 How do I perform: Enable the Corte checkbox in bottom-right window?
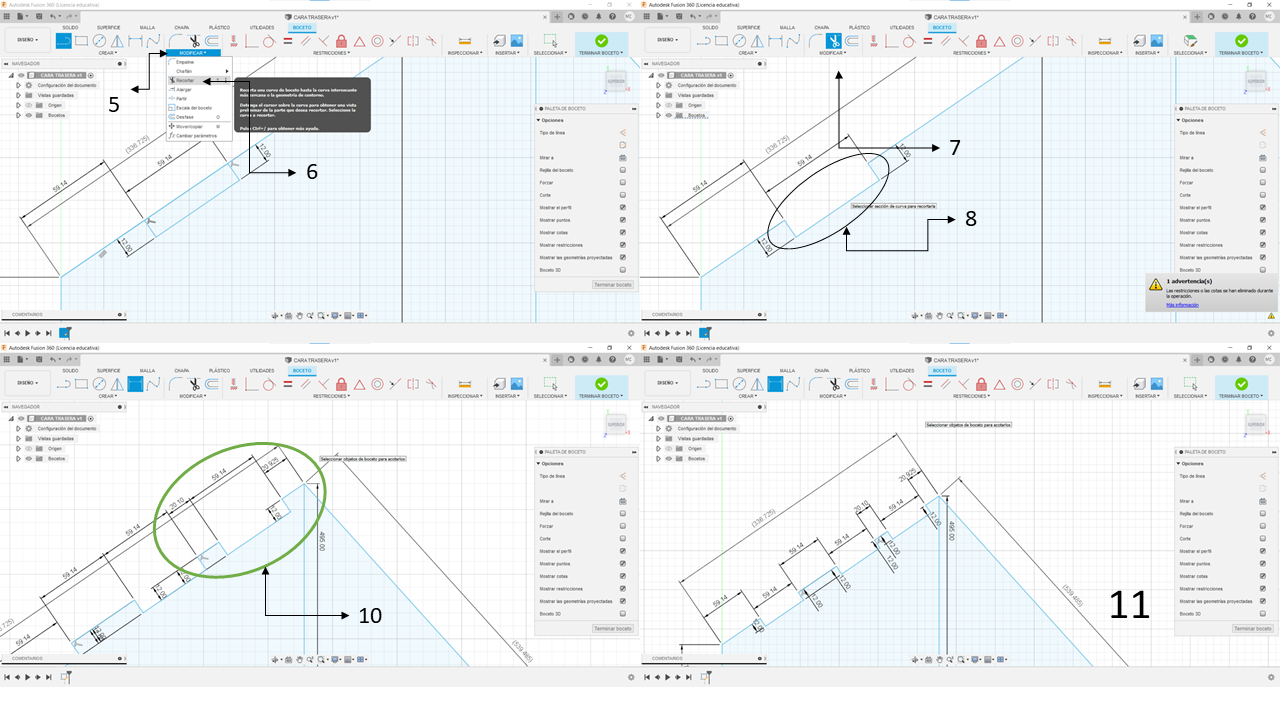pyautogui.click(x=1262, y=539)
